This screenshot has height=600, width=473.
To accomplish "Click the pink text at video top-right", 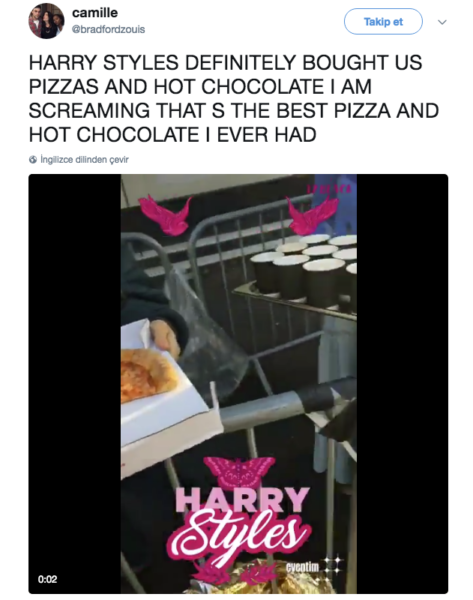I will (x=330, y=189).
